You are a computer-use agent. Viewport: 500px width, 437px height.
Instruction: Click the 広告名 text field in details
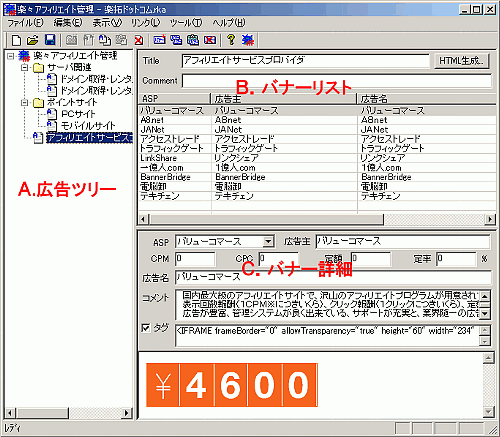point(333,278)
